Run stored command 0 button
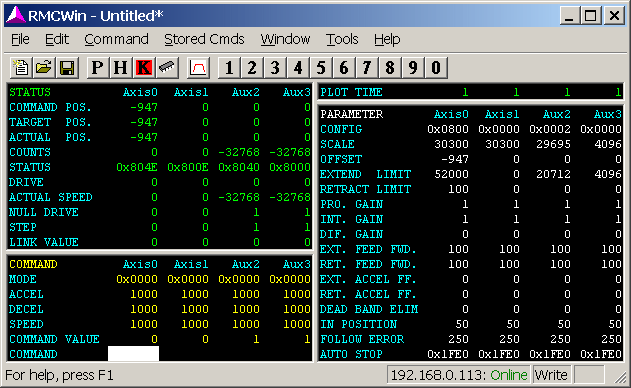 tap(436, 67)
